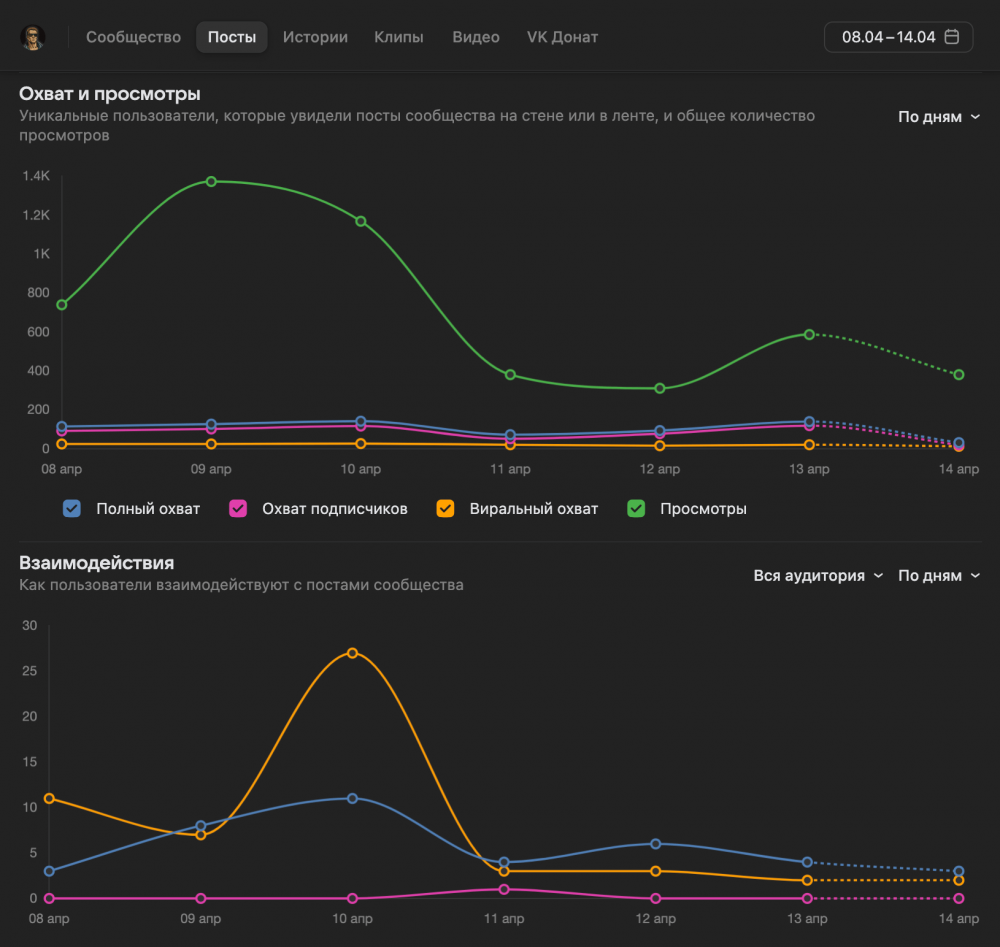Click the 30 axis label in interactions chart
This screenshot has width=1000, height=947.
29,626
